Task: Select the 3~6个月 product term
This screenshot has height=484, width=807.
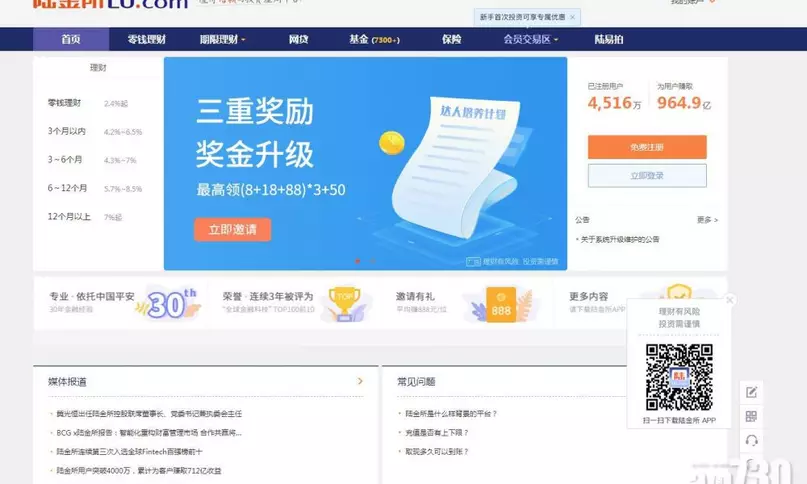Action: (65, 160)
